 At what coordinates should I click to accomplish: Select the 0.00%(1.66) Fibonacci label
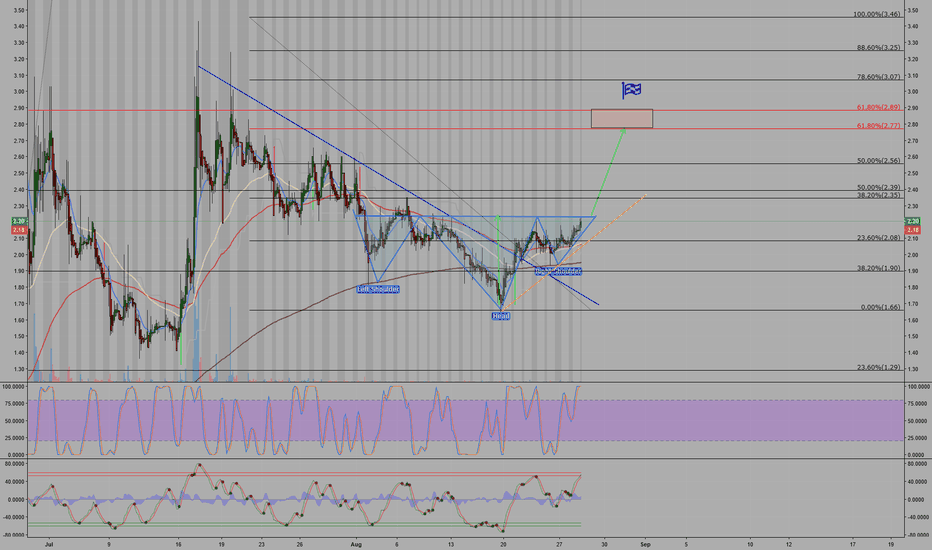(x=880, y=307)
